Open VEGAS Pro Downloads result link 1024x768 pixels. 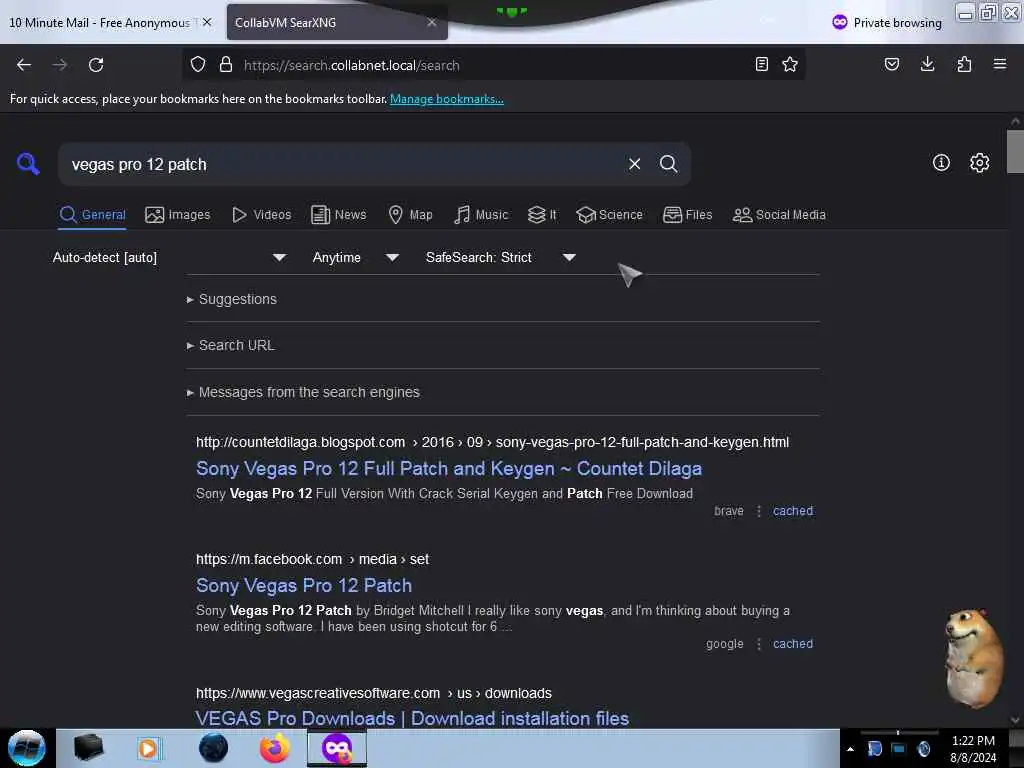pos(412,718)
